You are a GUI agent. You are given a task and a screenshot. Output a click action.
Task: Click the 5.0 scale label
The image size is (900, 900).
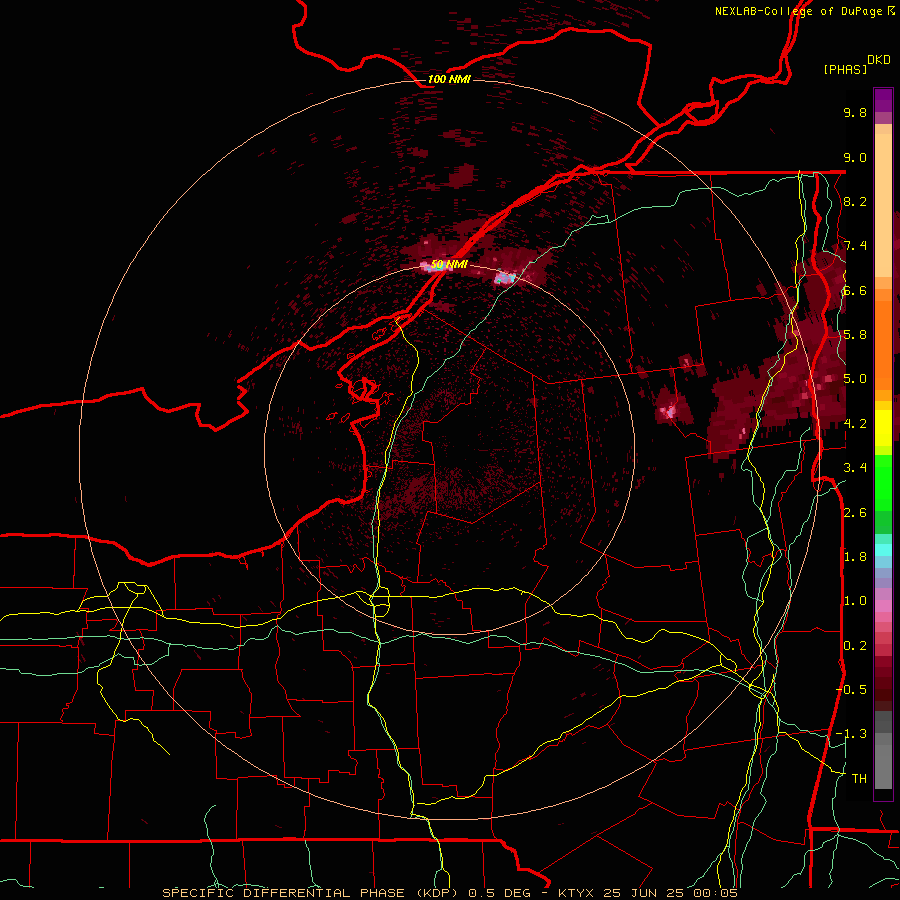coord(855,379)
